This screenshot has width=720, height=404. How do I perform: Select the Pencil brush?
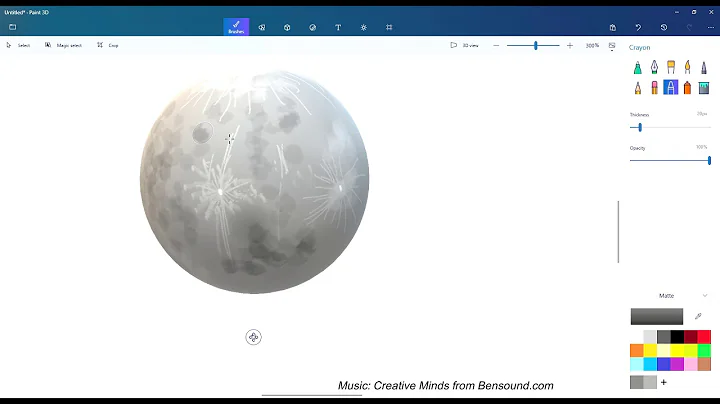638,87
